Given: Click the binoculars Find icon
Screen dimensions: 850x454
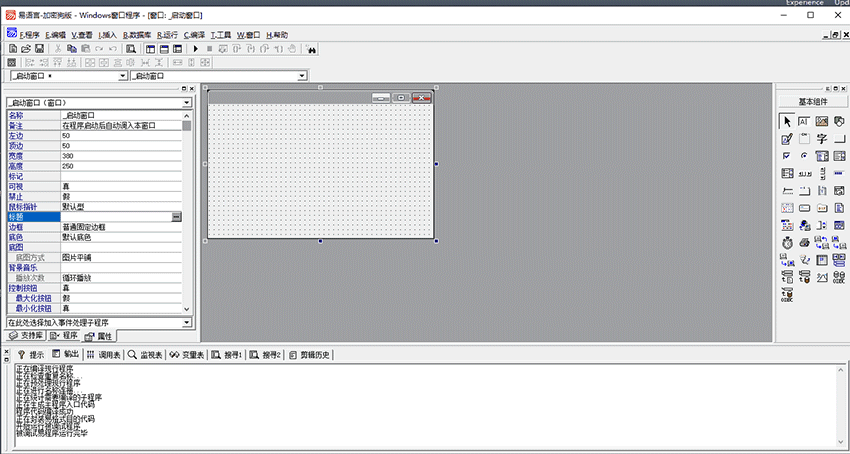Looking at the screenshot, I should coord(311,49).
